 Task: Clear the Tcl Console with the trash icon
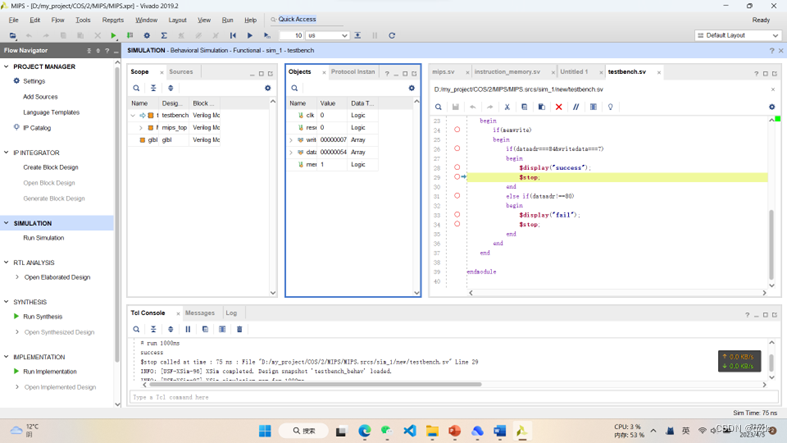(x=239, y=329)
